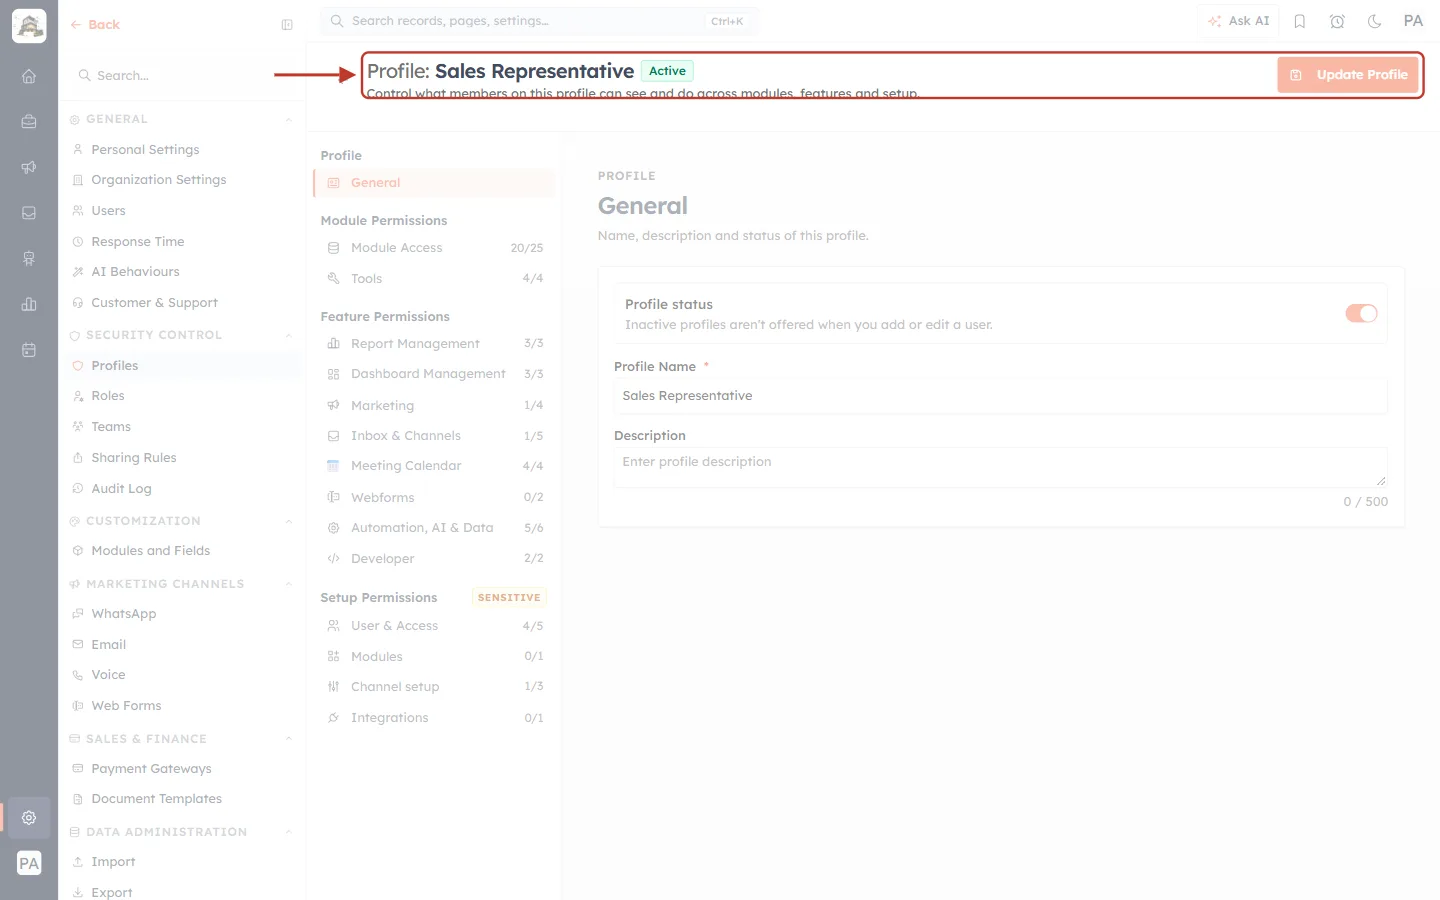The image size is (1440, 900).
Task: Open the Home icon in left rail
Action: [29, 76]
